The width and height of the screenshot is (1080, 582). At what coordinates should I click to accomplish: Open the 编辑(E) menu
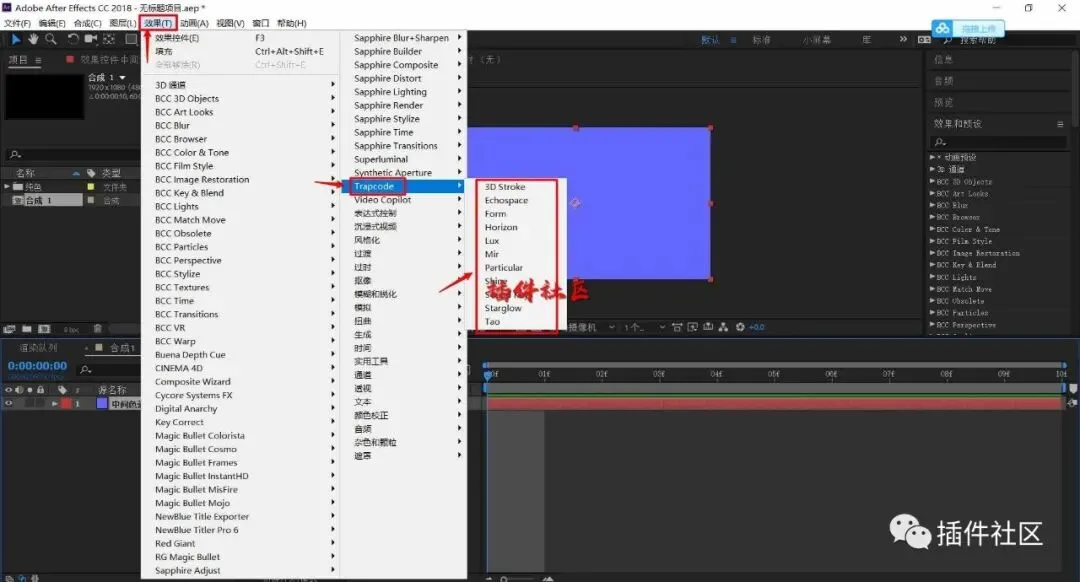click(x=52, y=23)
